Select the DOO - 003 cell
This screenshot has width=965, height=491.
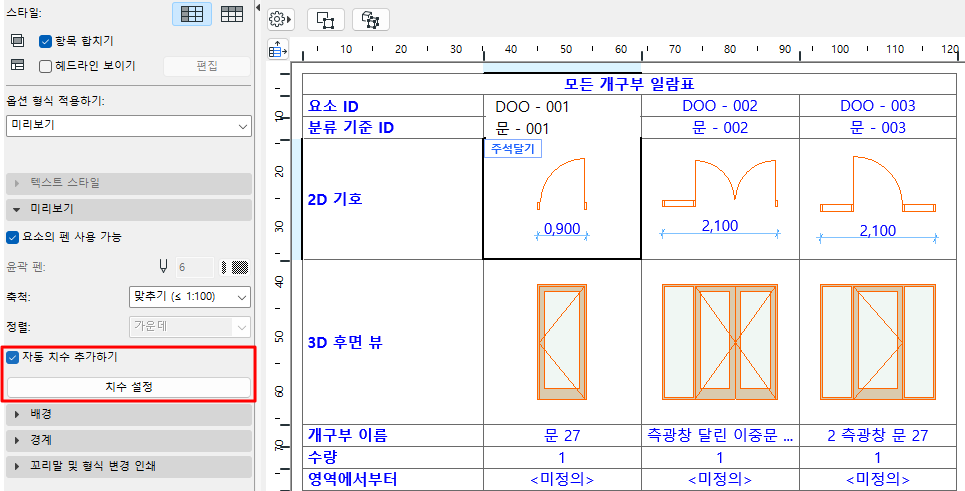tap(878, 106)
